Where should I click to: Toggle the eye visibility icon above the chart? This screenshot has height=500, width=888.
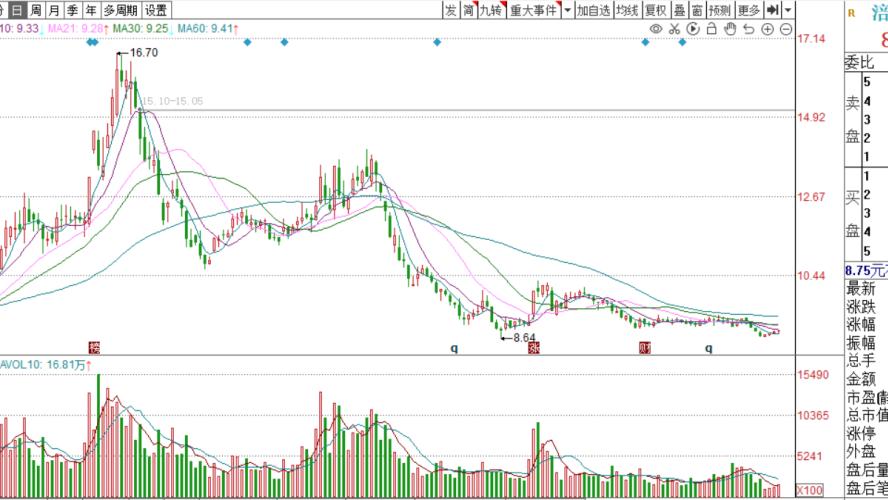coord(656,29)
